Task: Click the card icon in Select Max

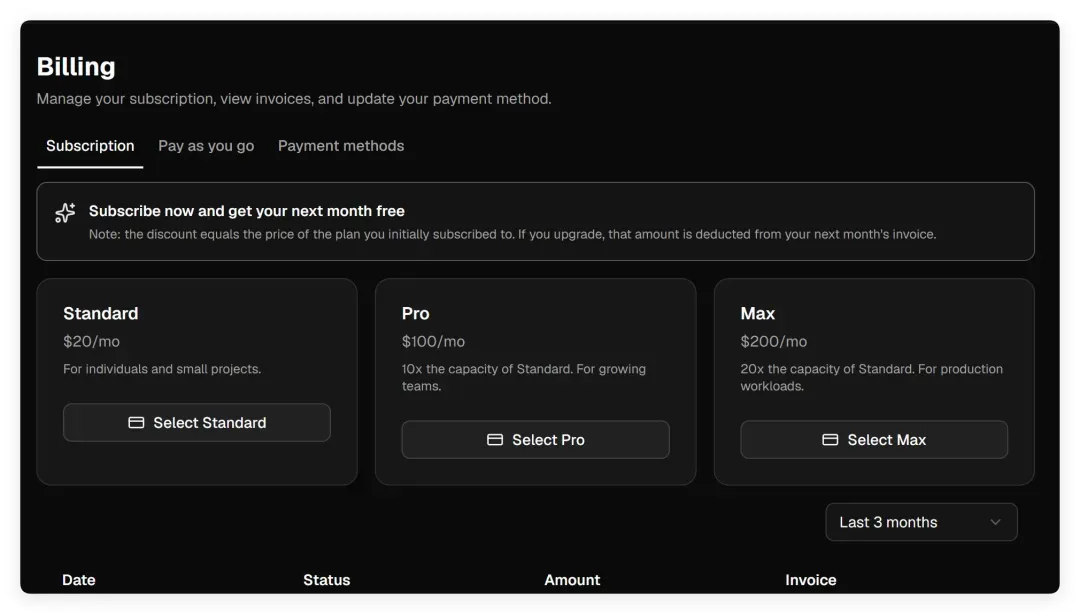Action: [x=831, y=440]
